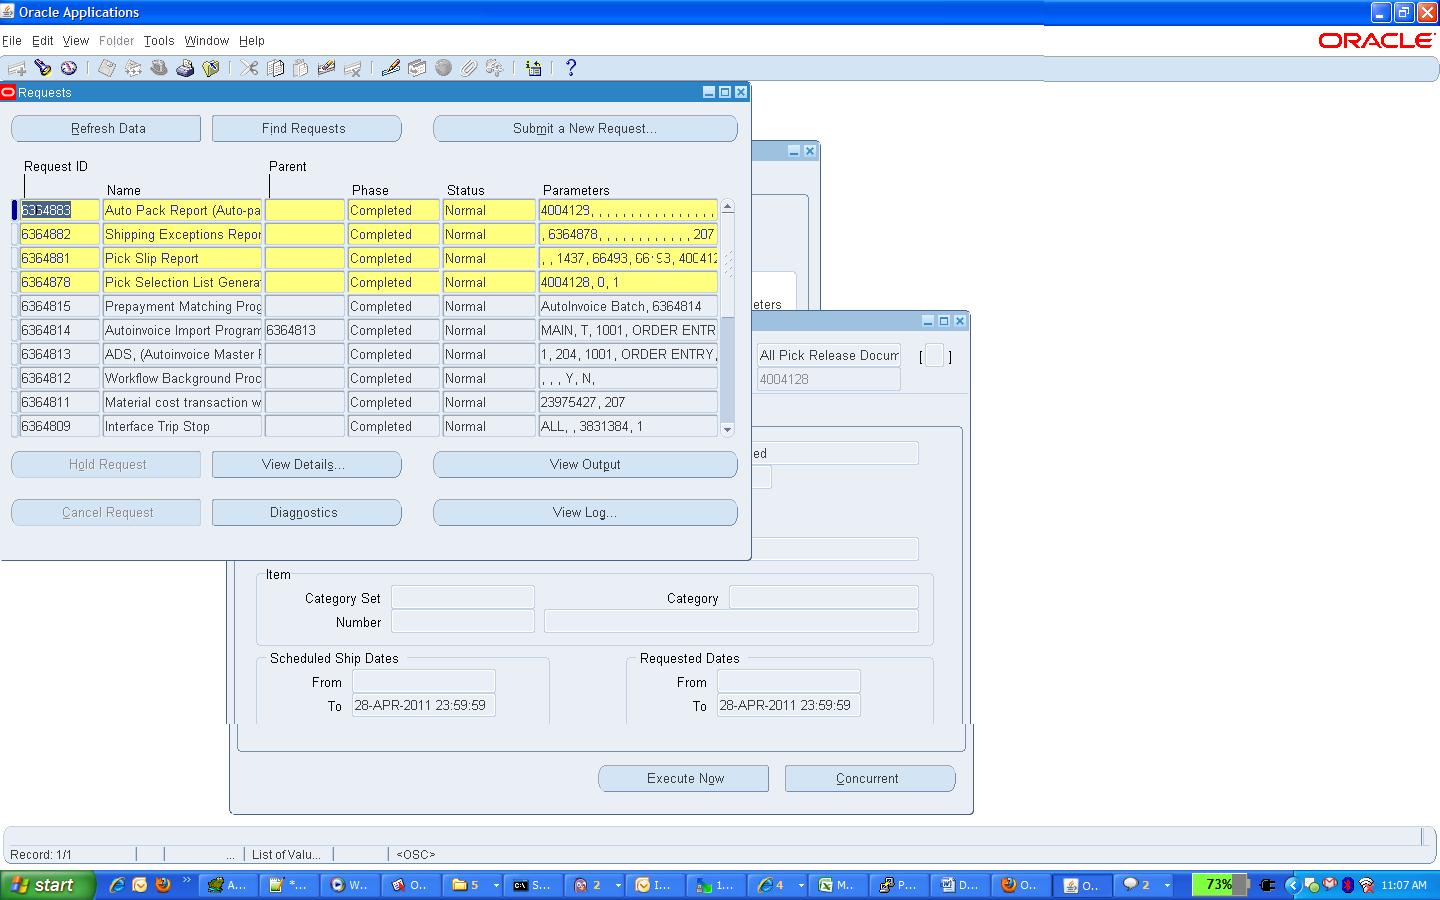Viewport: 1440px width, 900px height.
Task: Click the Save toolbar icon
Action: [x=107, y=68]
